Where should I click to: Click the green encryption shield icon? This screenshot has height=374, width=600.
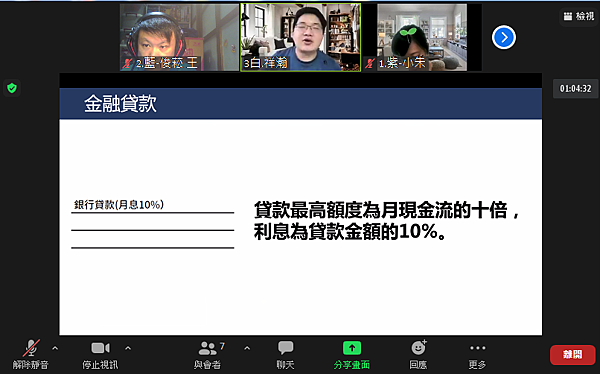coord(12,88)
